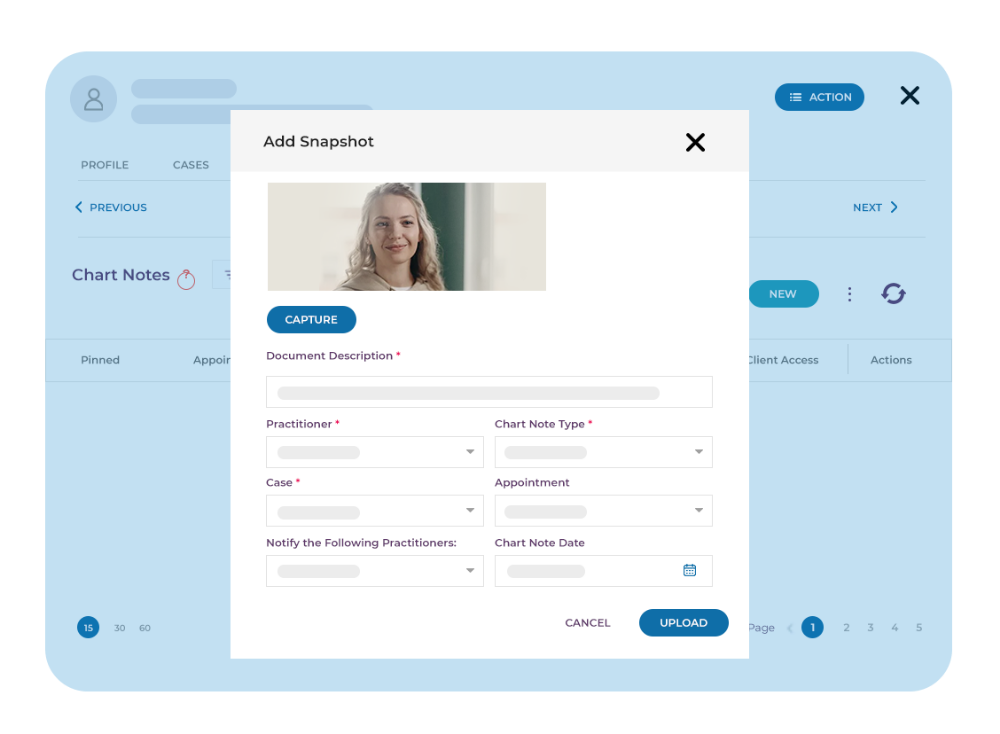Click the X icon at the top right
1000x734 pixels.
909,95
